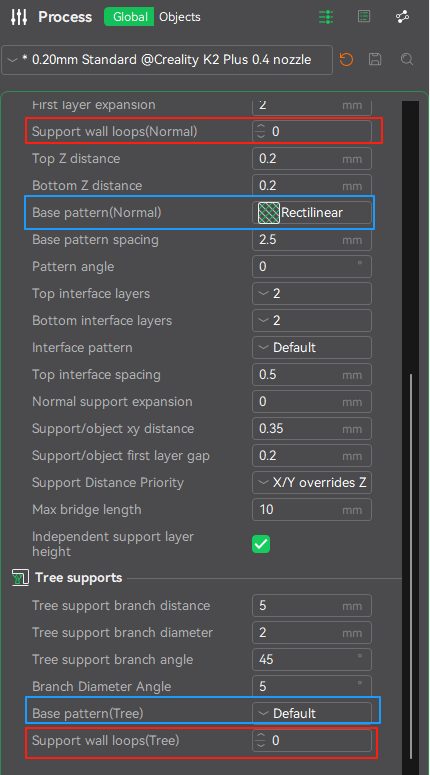Click the settings panel vertical scrollbar
The height and width of the screenshot is (775, 430).
point(411,567)
